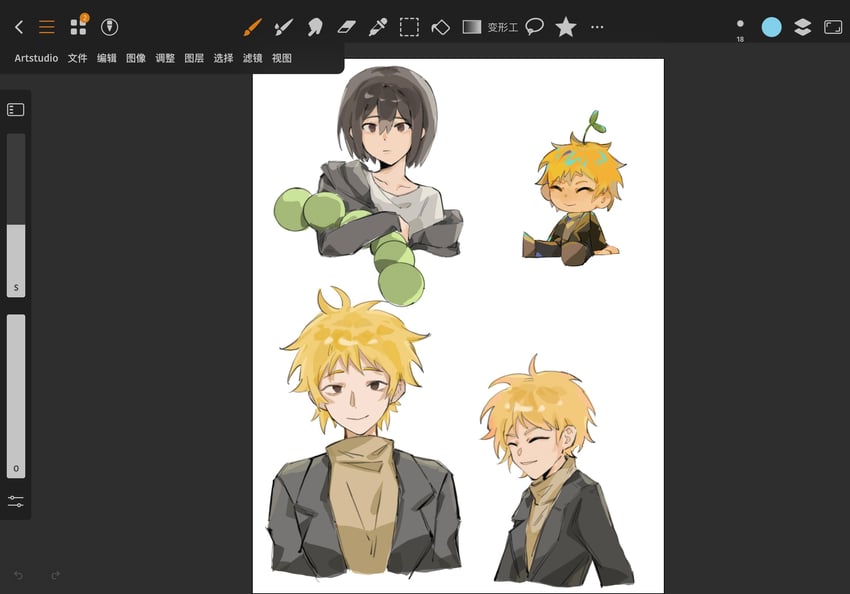Select the star Shape tool
Screen dimensions: 850x594
pyautogui.click(x=565, y=27)
